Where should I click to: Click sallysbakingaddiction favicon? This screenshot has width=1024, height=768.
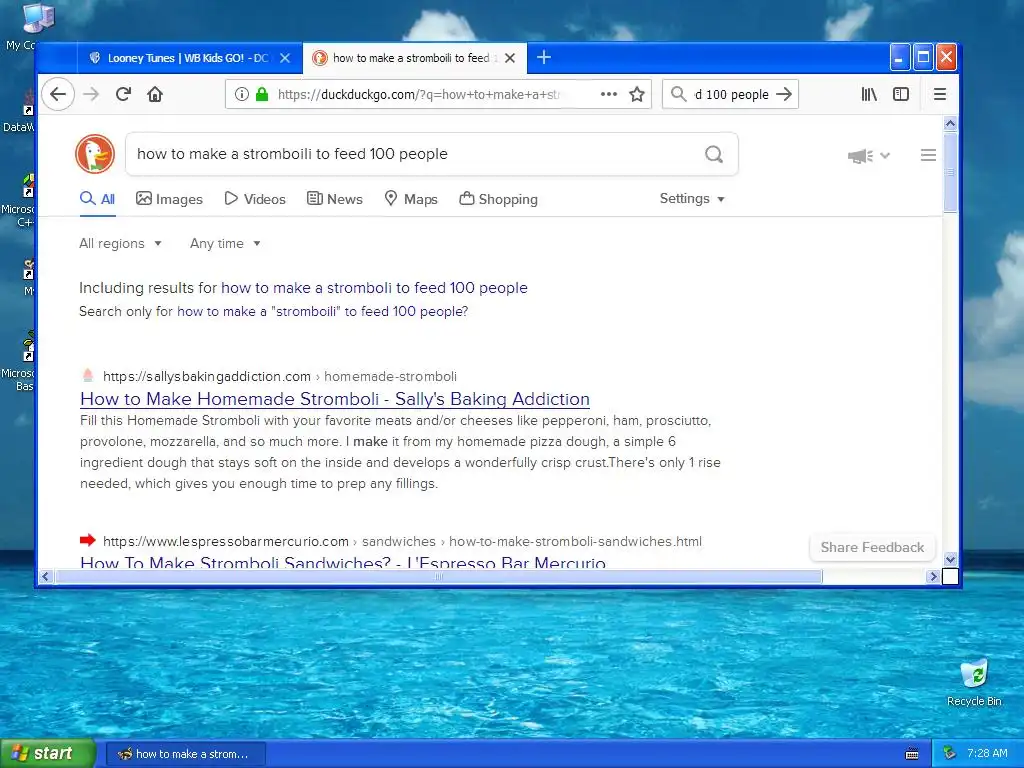click(x=88, y=376)
